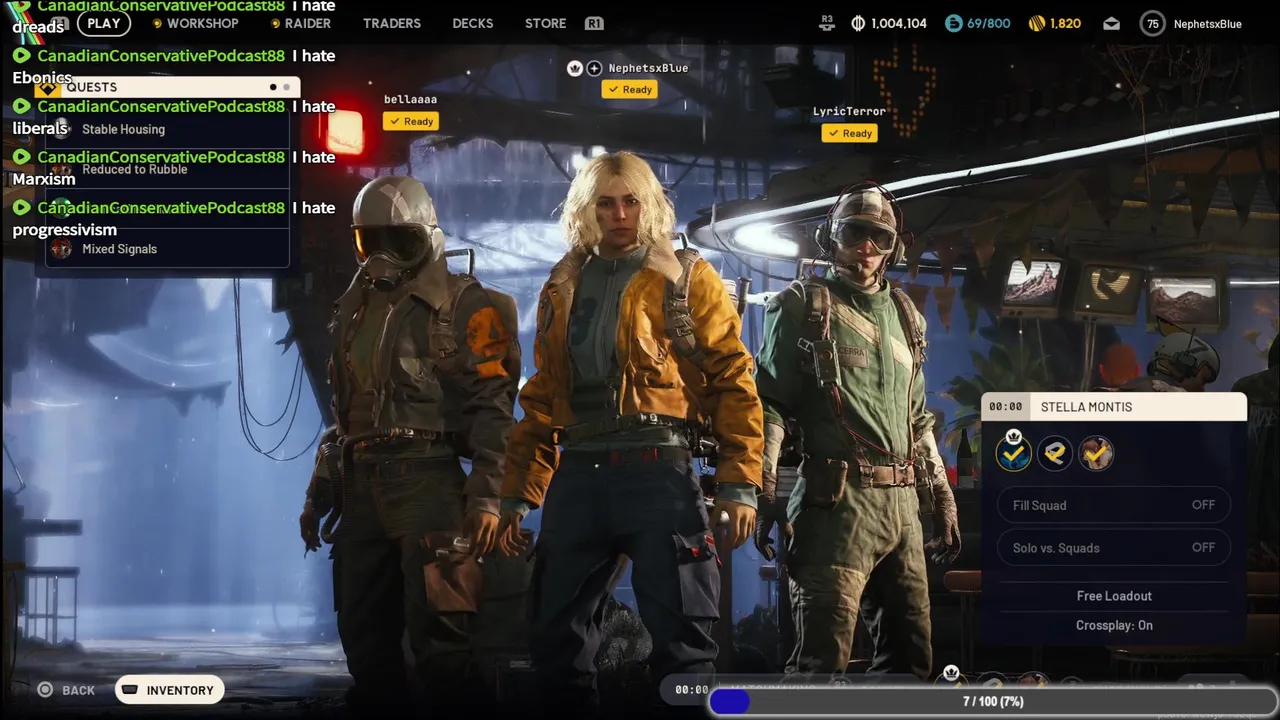Go to the TRADERS tab
The width and height of the screenshot is (1280, 720).
coord(392,23)
